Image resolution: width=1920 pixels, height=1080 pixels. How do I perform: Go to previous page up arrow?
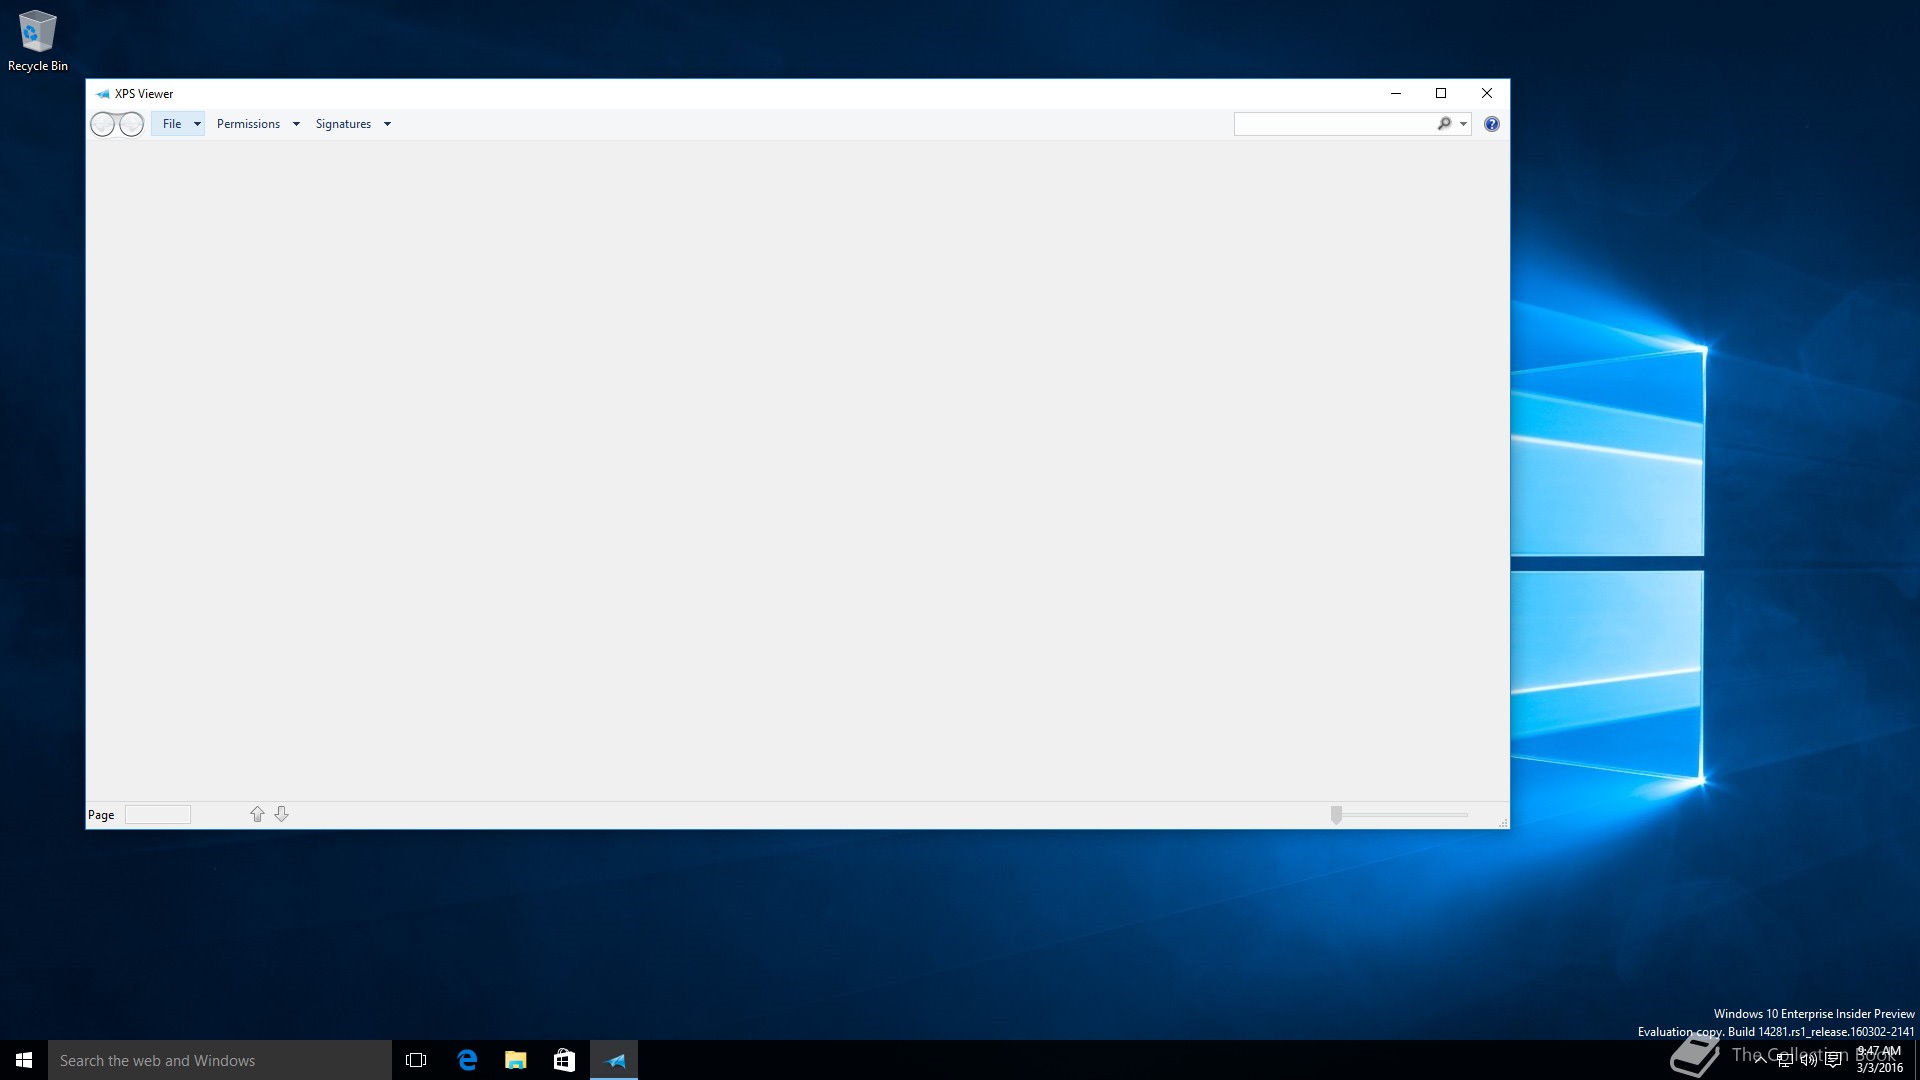click(x=257, y=814)
